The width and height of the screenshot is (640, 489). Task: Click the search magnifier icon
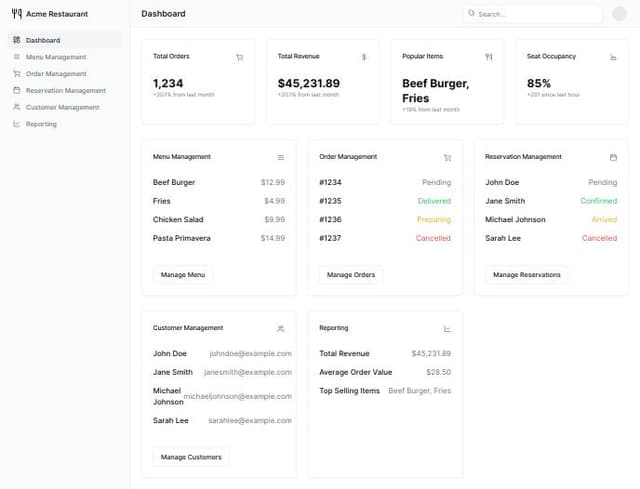coord(471,13)
